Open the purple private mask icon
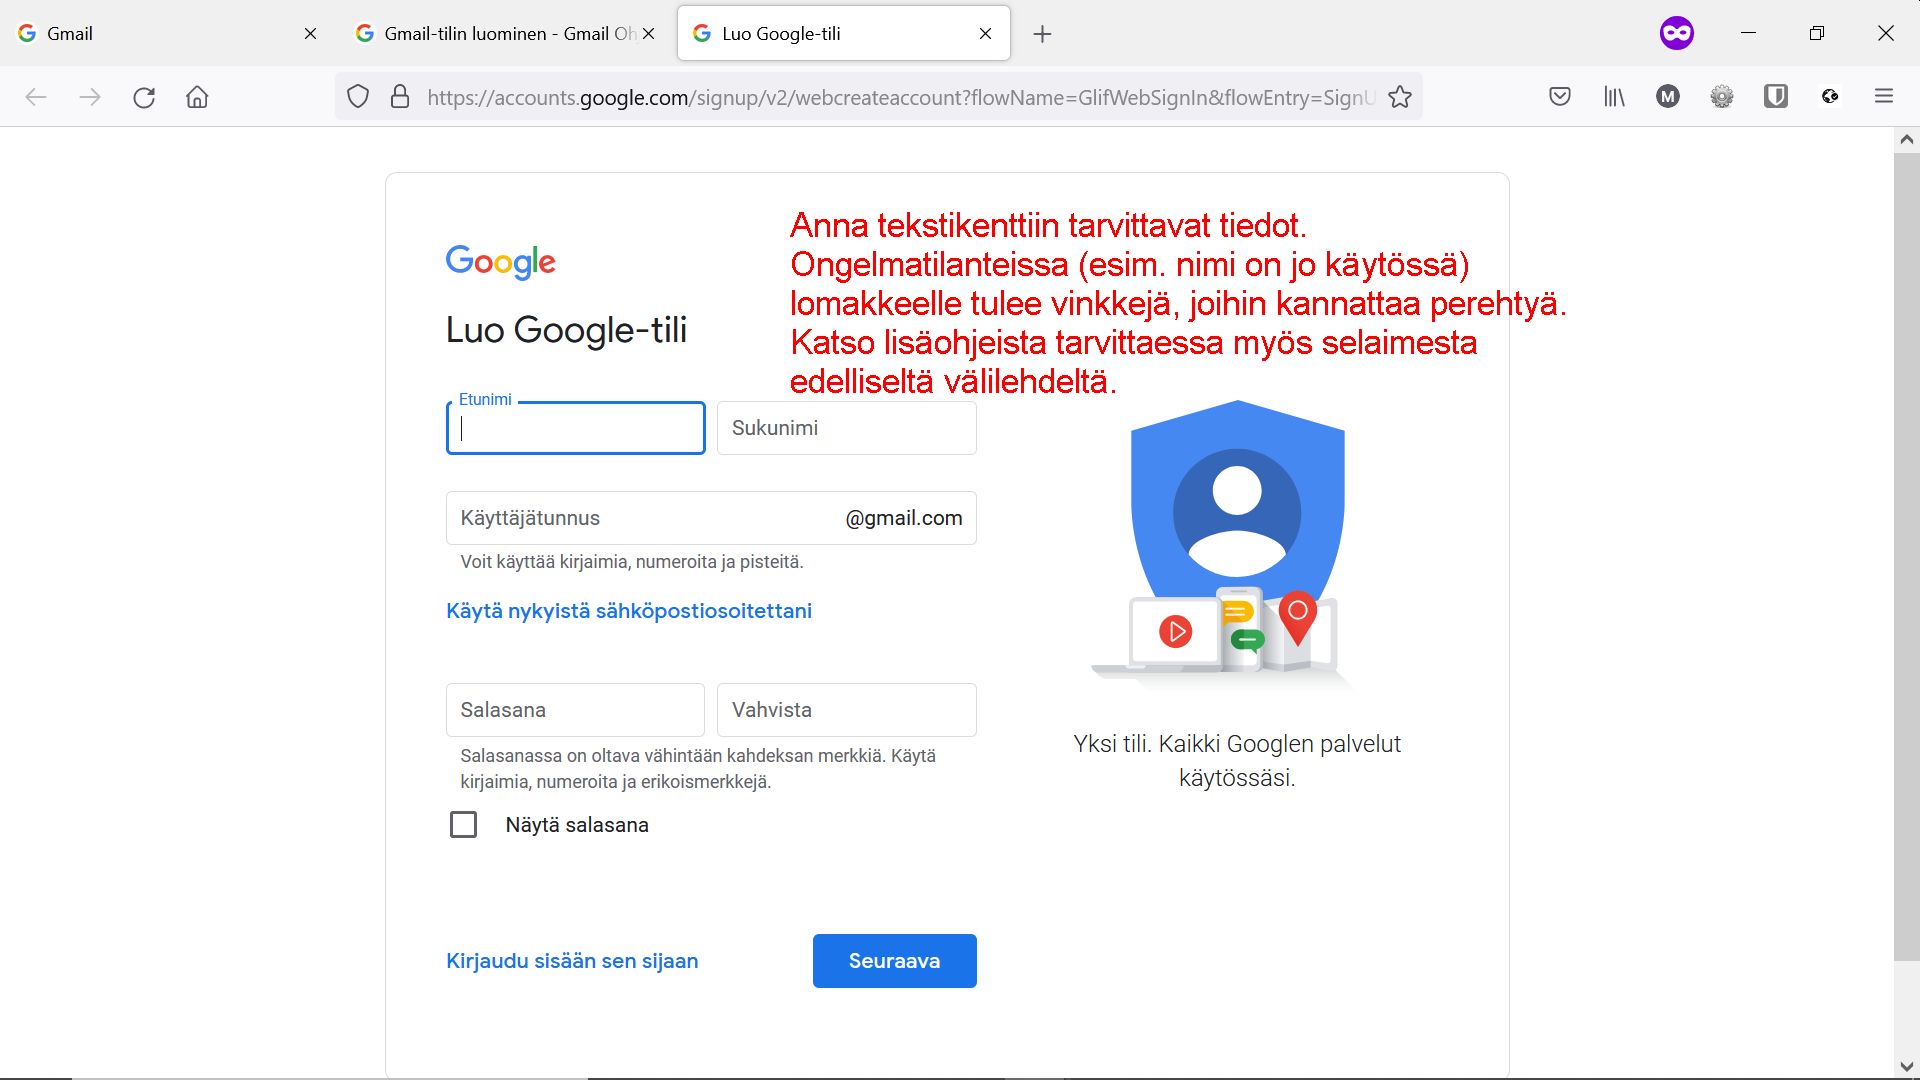1920x1080 pixels. 1677,33
